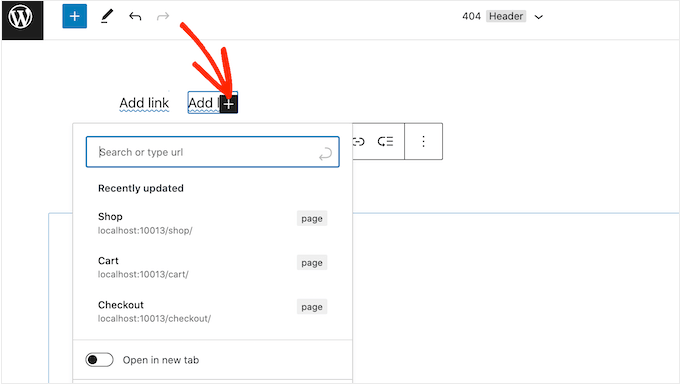Click the Open in new tab label
Image resolution: width=680 pixels, height=384 pixels.
(x=161, y=360)
